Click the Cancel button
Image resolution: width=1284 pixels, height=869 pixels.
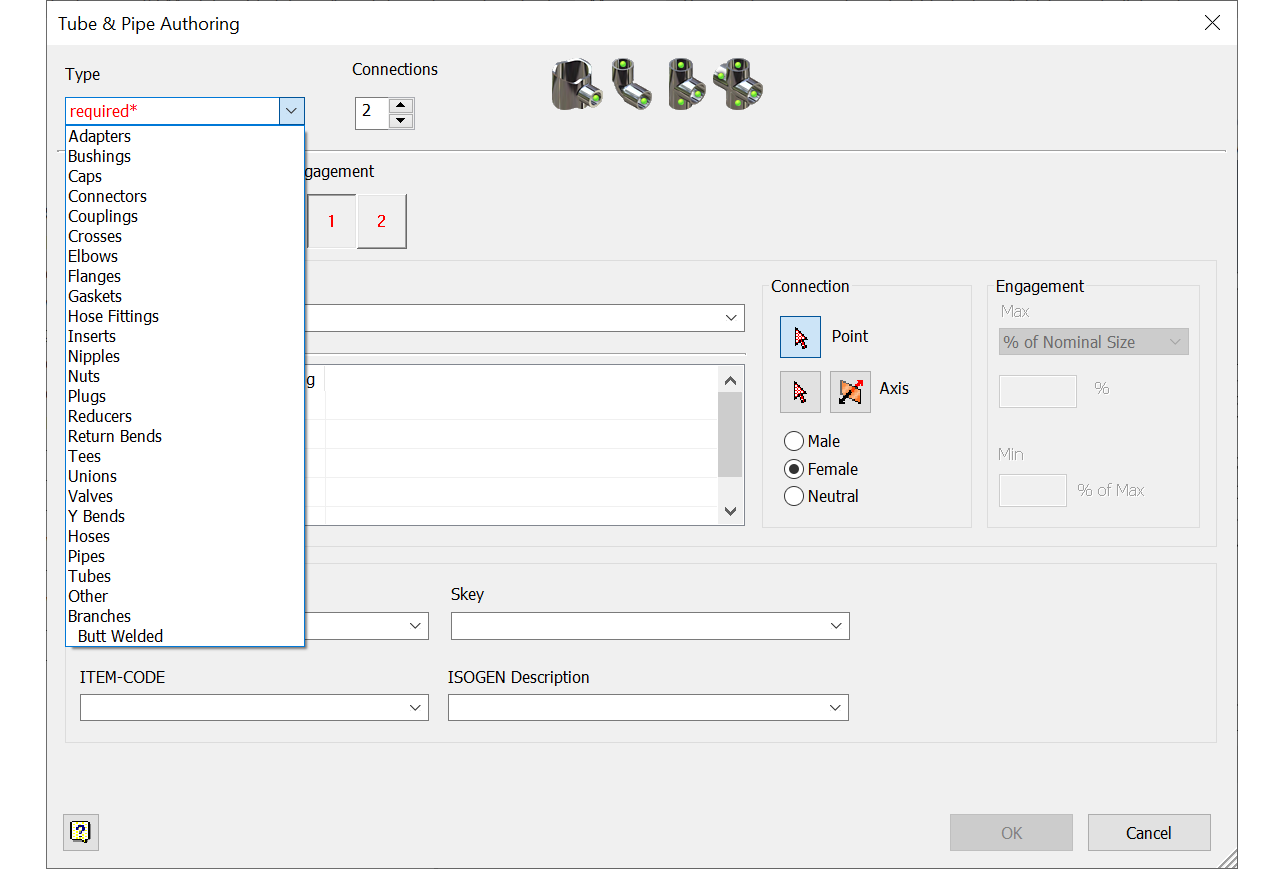pyautogui.click(x=1149, y=833)
